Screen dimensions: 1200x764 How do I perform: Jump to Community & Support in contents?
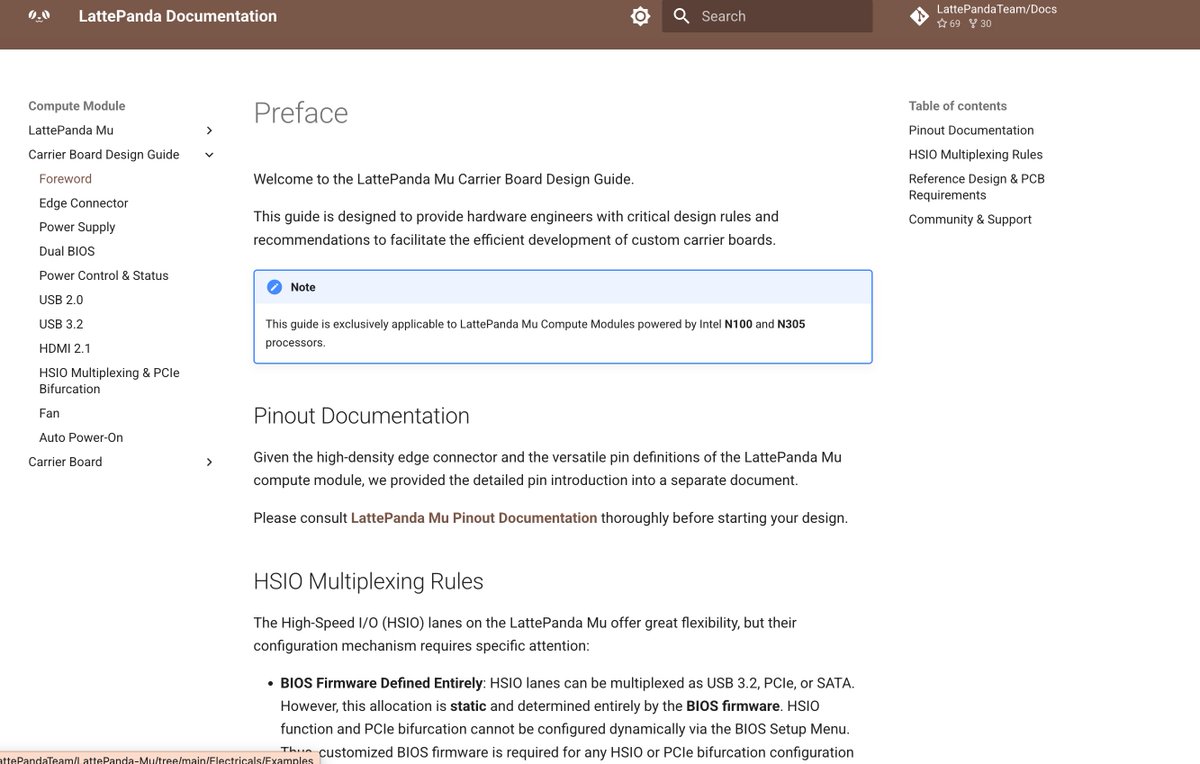[970, 219]
